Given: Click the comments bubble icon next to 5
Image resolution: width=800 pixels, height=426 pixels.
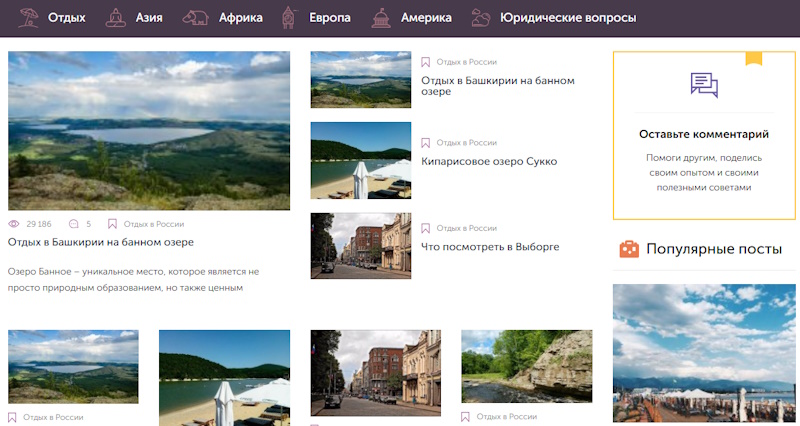Looking at the screenshot, I should tap(73, 224).
